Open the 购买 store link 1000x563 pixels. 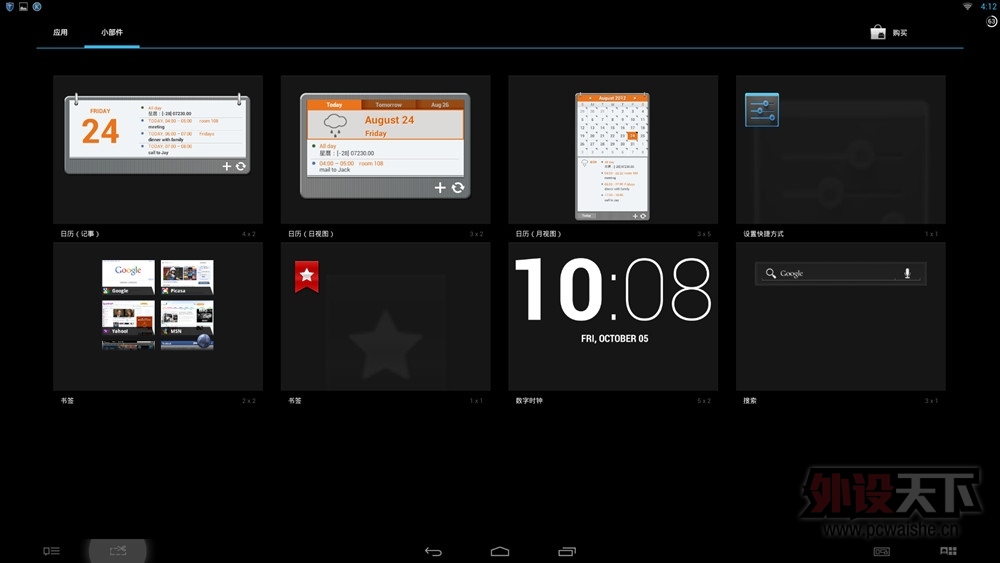pyautogui.click(x=900, y=33)
